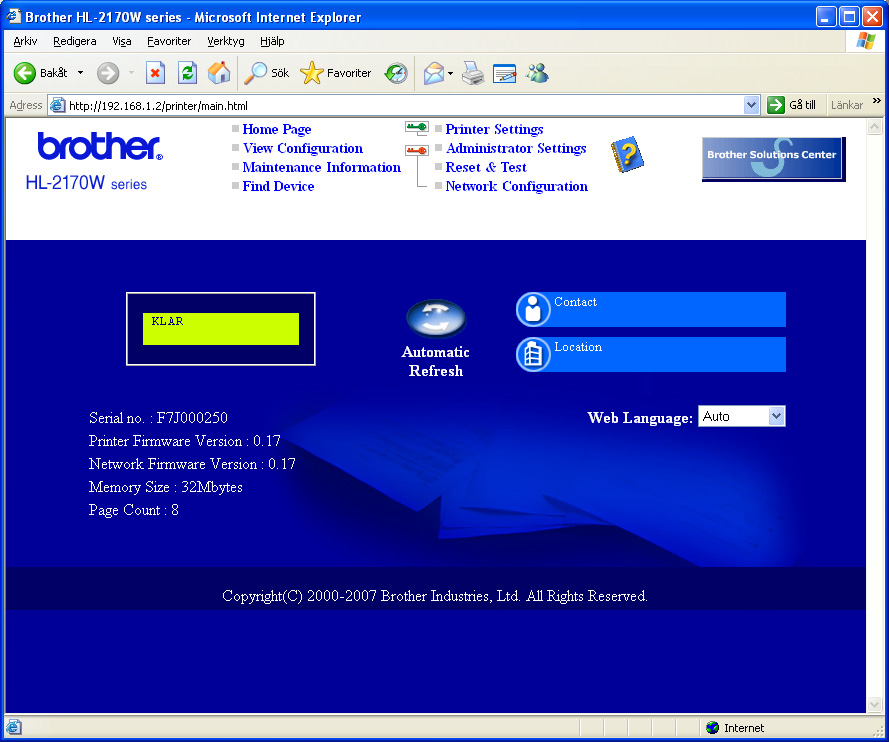Open Network Configuration link
The height and width of the screenshot is (742, 889).
tap(517, 186)
